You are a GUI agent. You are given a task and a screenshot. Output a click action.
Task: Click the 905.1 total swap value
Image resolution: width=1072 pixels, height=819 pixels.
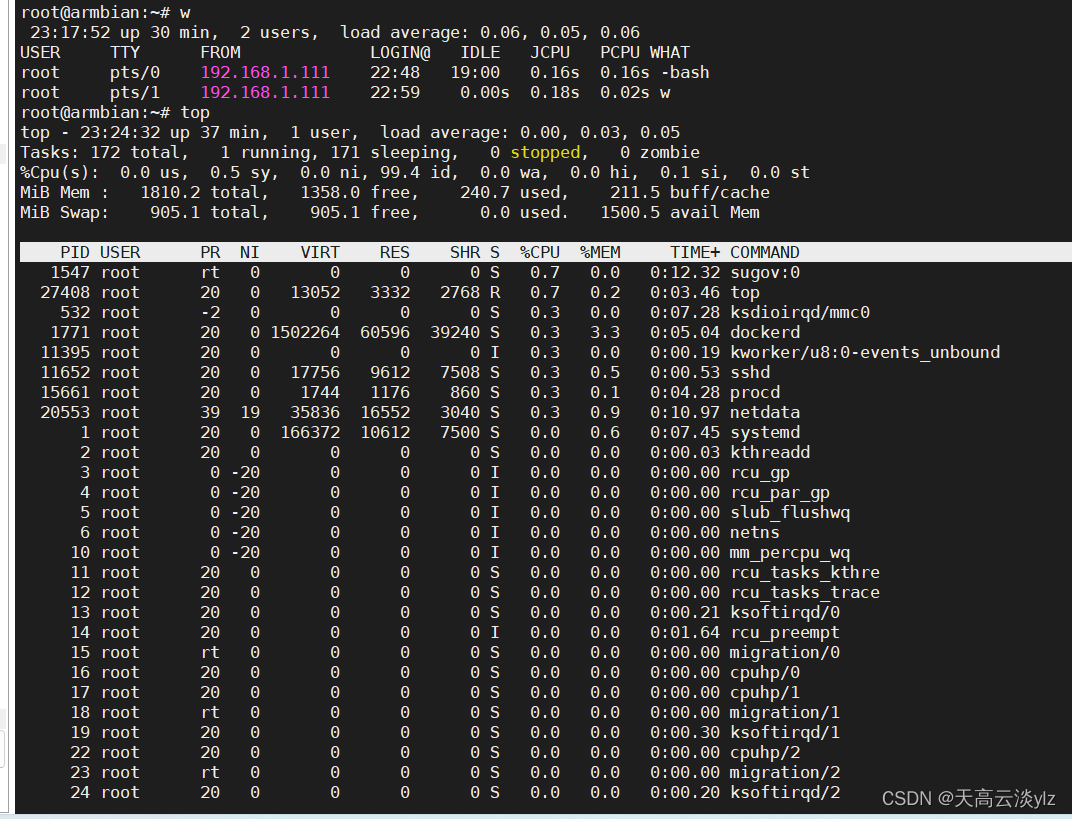(175, 212)
